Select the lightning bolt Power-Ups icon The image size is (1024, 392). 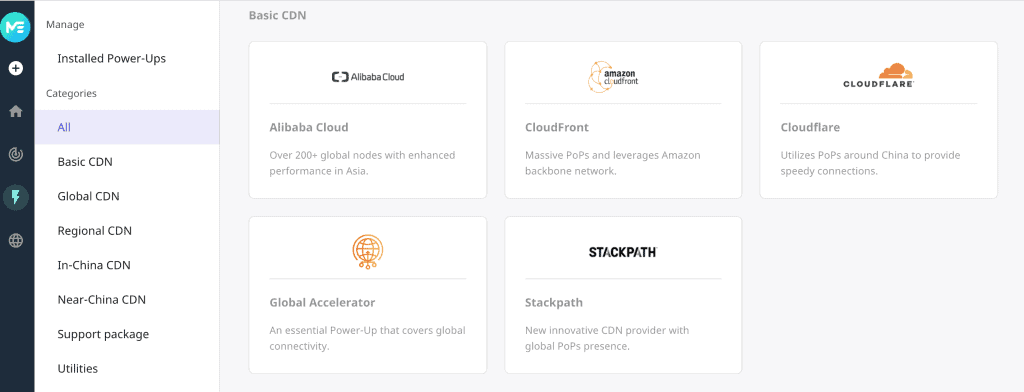[16, 197]
